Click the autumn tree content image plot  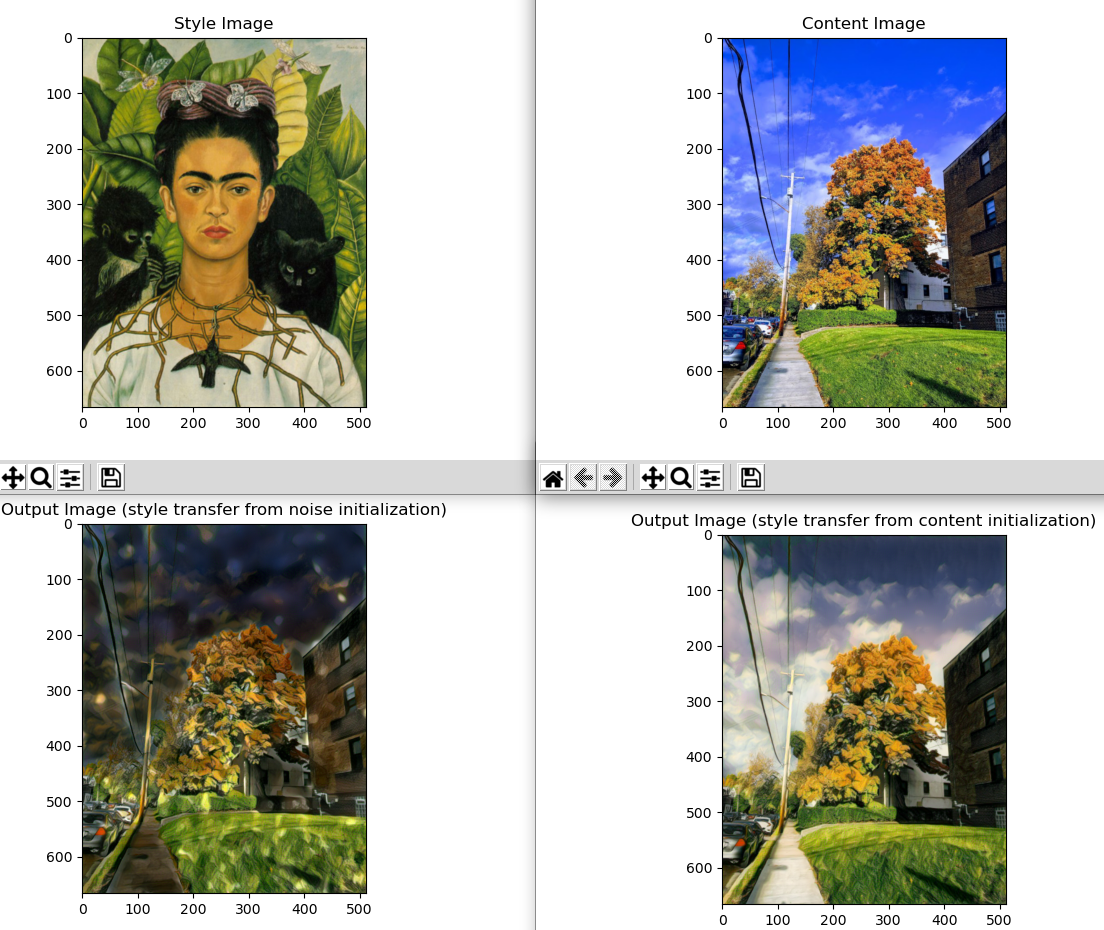pyautogui.click(x=865, y=222)
